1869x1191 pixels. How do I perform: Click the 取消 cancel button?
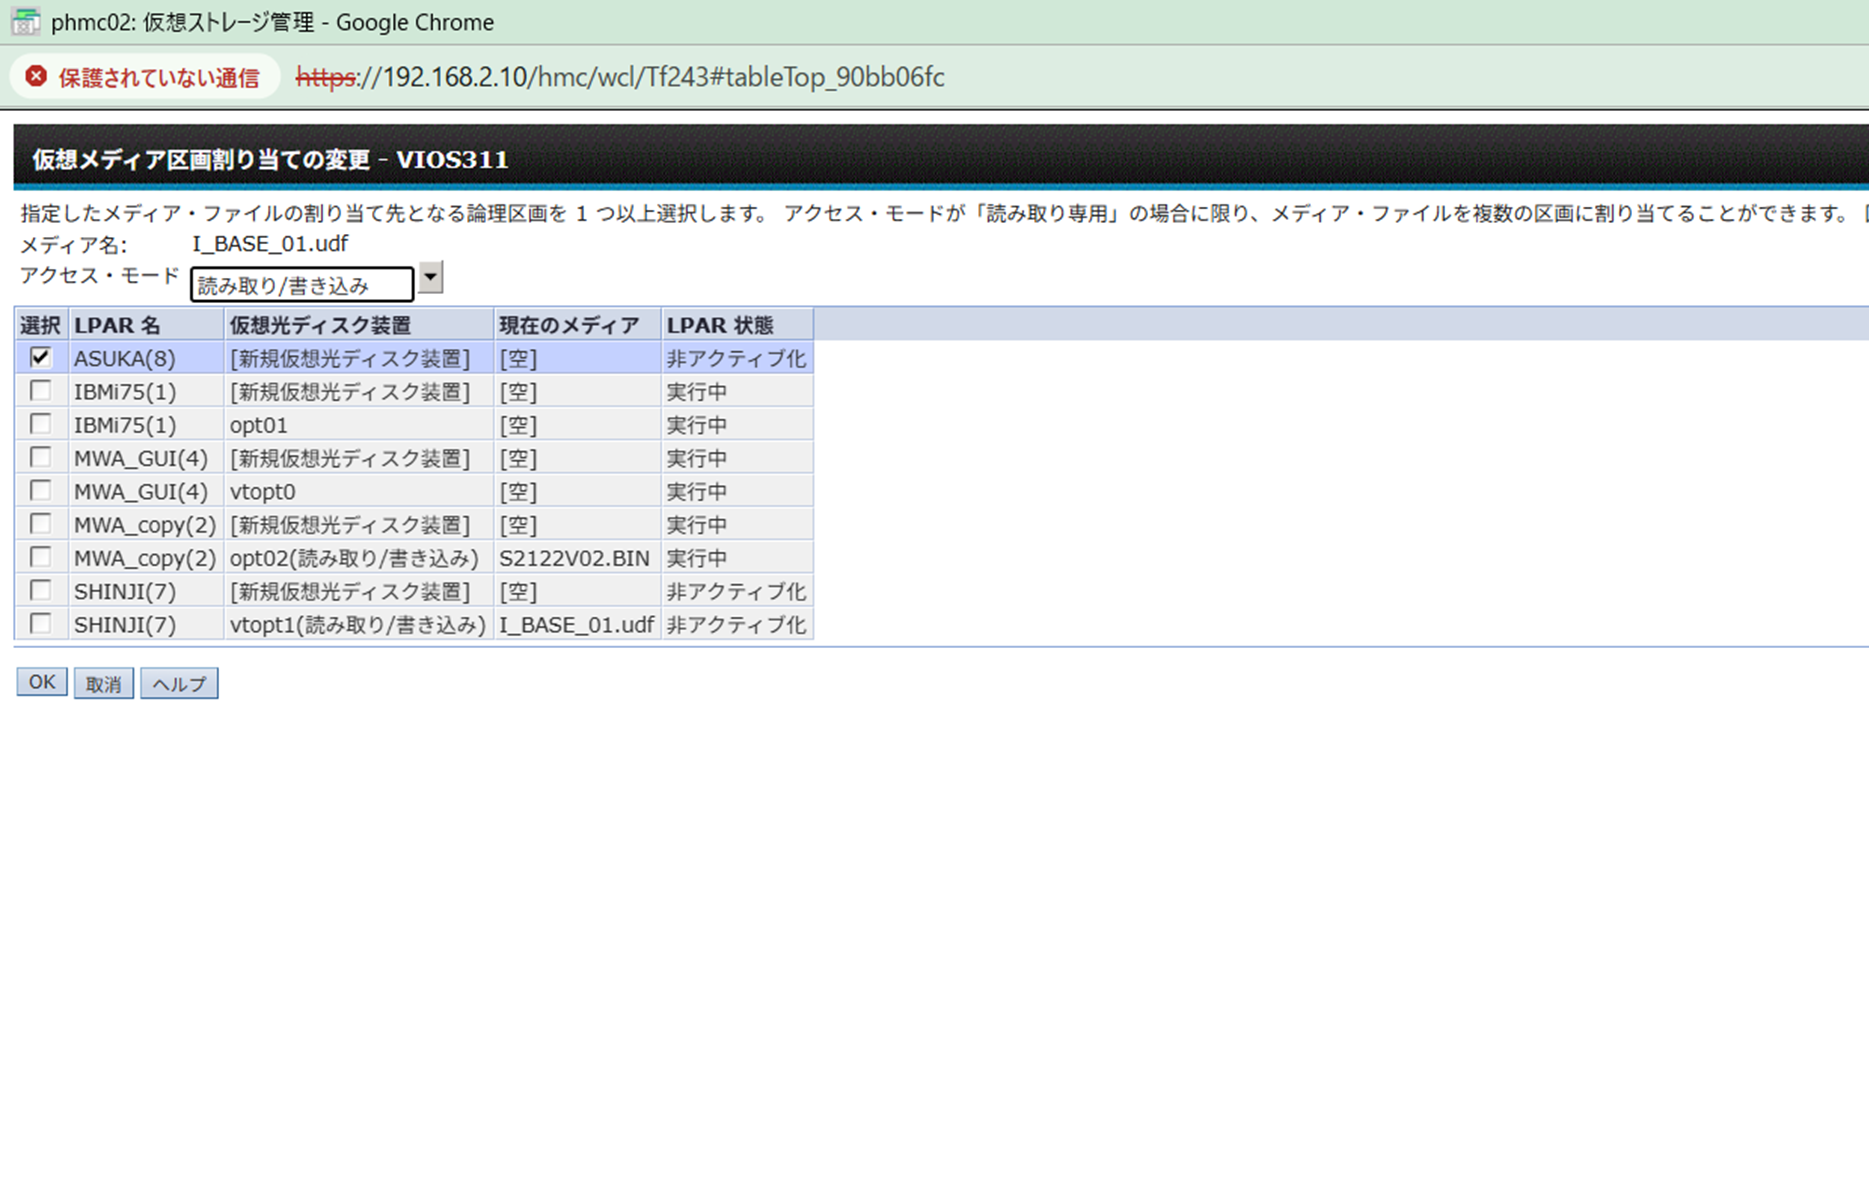click(x=104, y=684)
